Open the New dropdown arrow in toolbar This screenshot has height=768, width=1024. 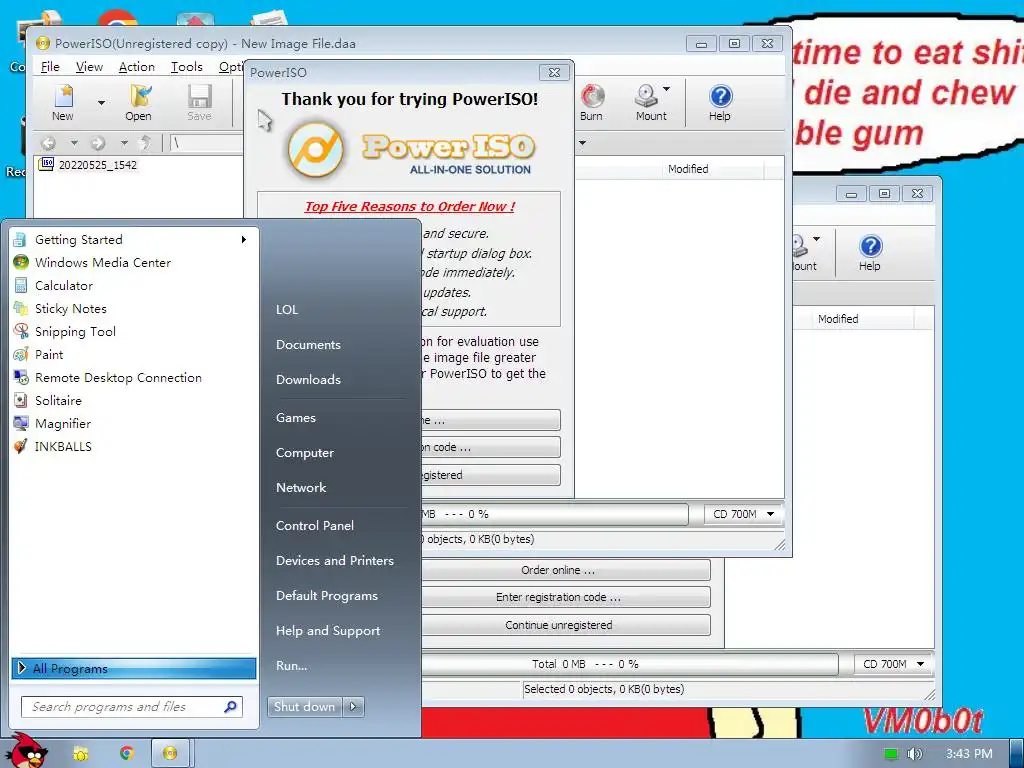click(x=101, y=103)
